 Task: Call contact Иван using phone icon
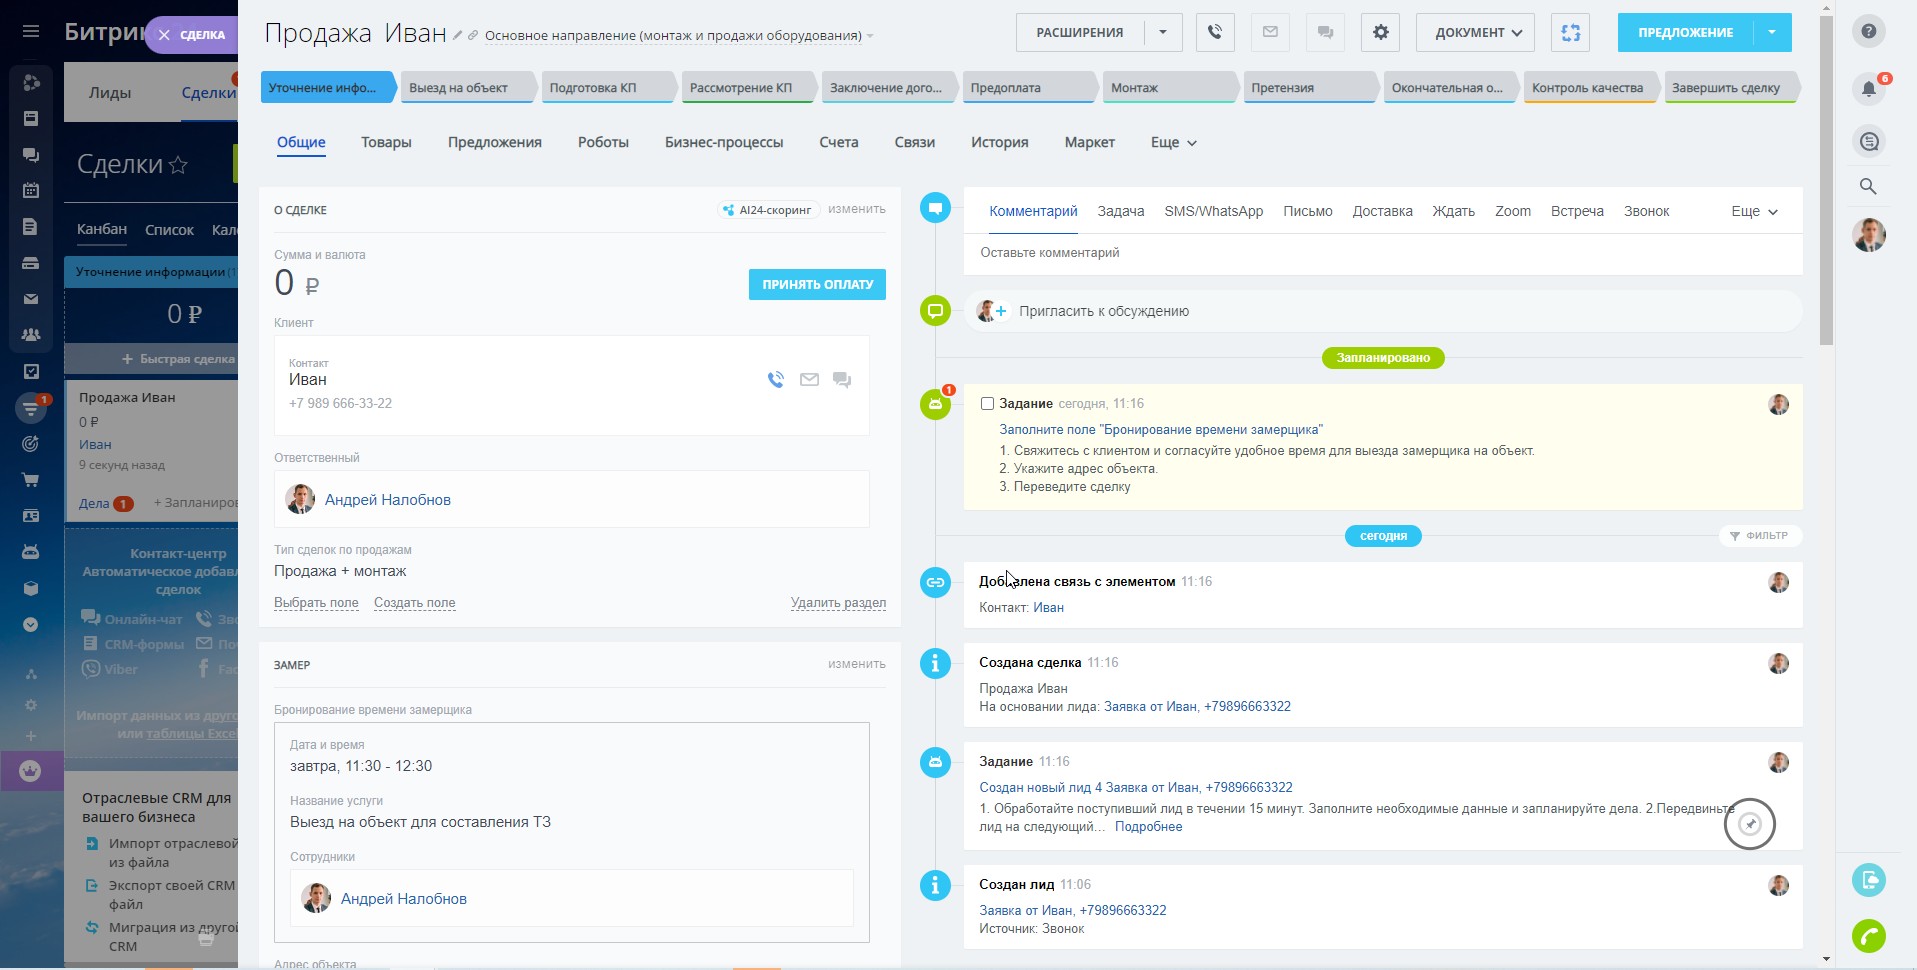[775, 380]
